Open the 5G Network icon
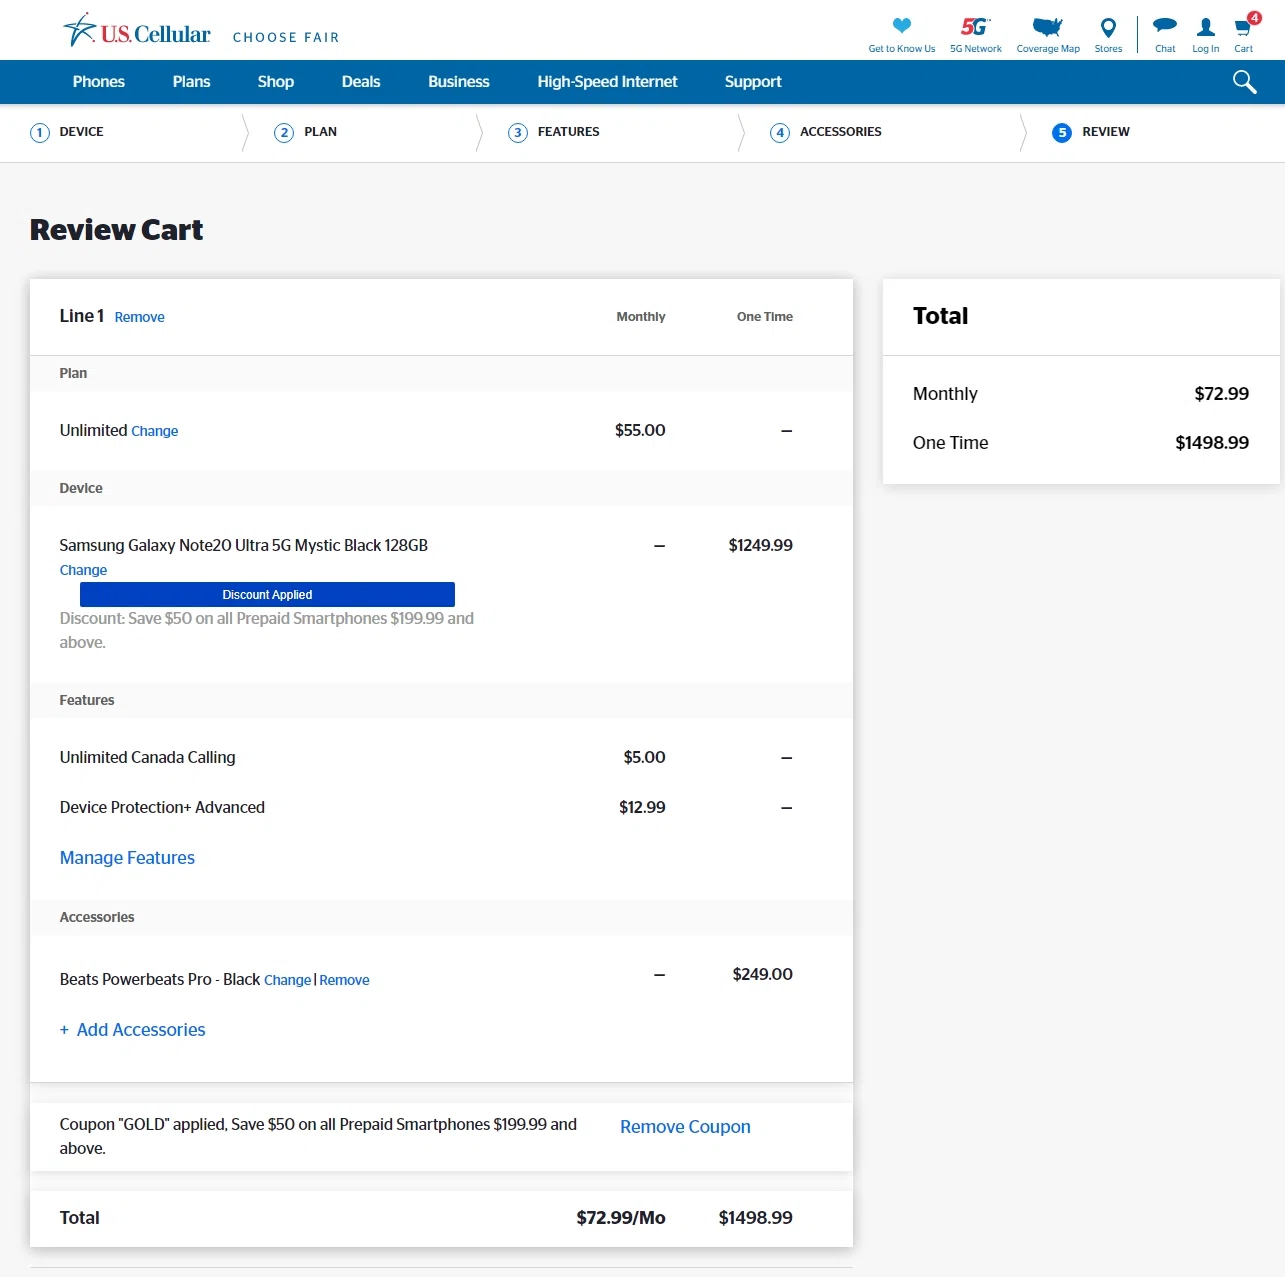Viewport: 1285px width, 1277px height. point(975,26)
